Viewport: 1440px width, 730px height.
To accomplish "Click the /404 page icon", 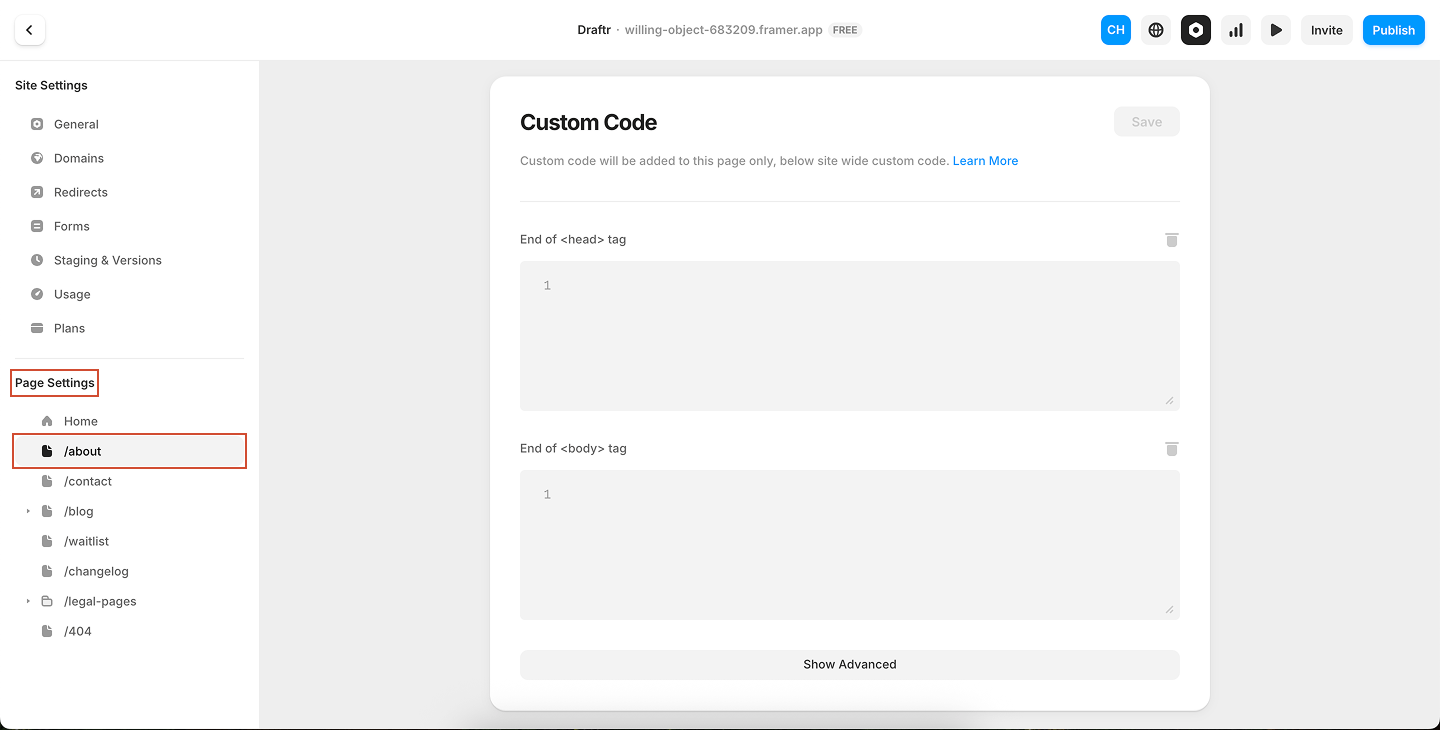I will [x=47, y=631].
